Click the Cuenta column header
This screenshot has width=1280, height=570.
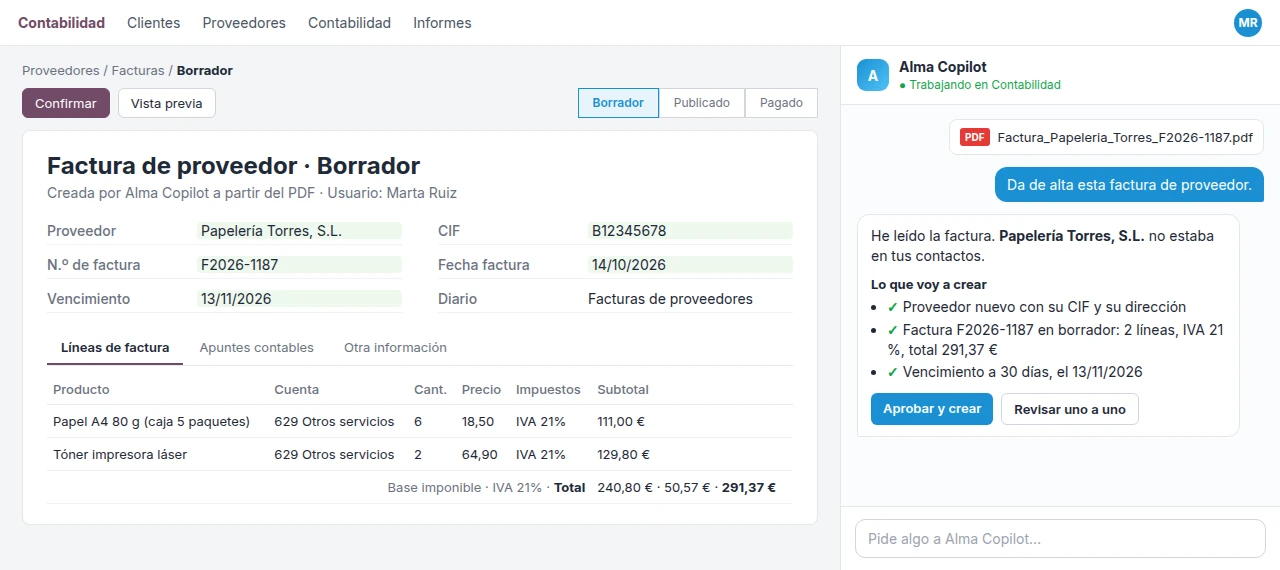point(297,389)
